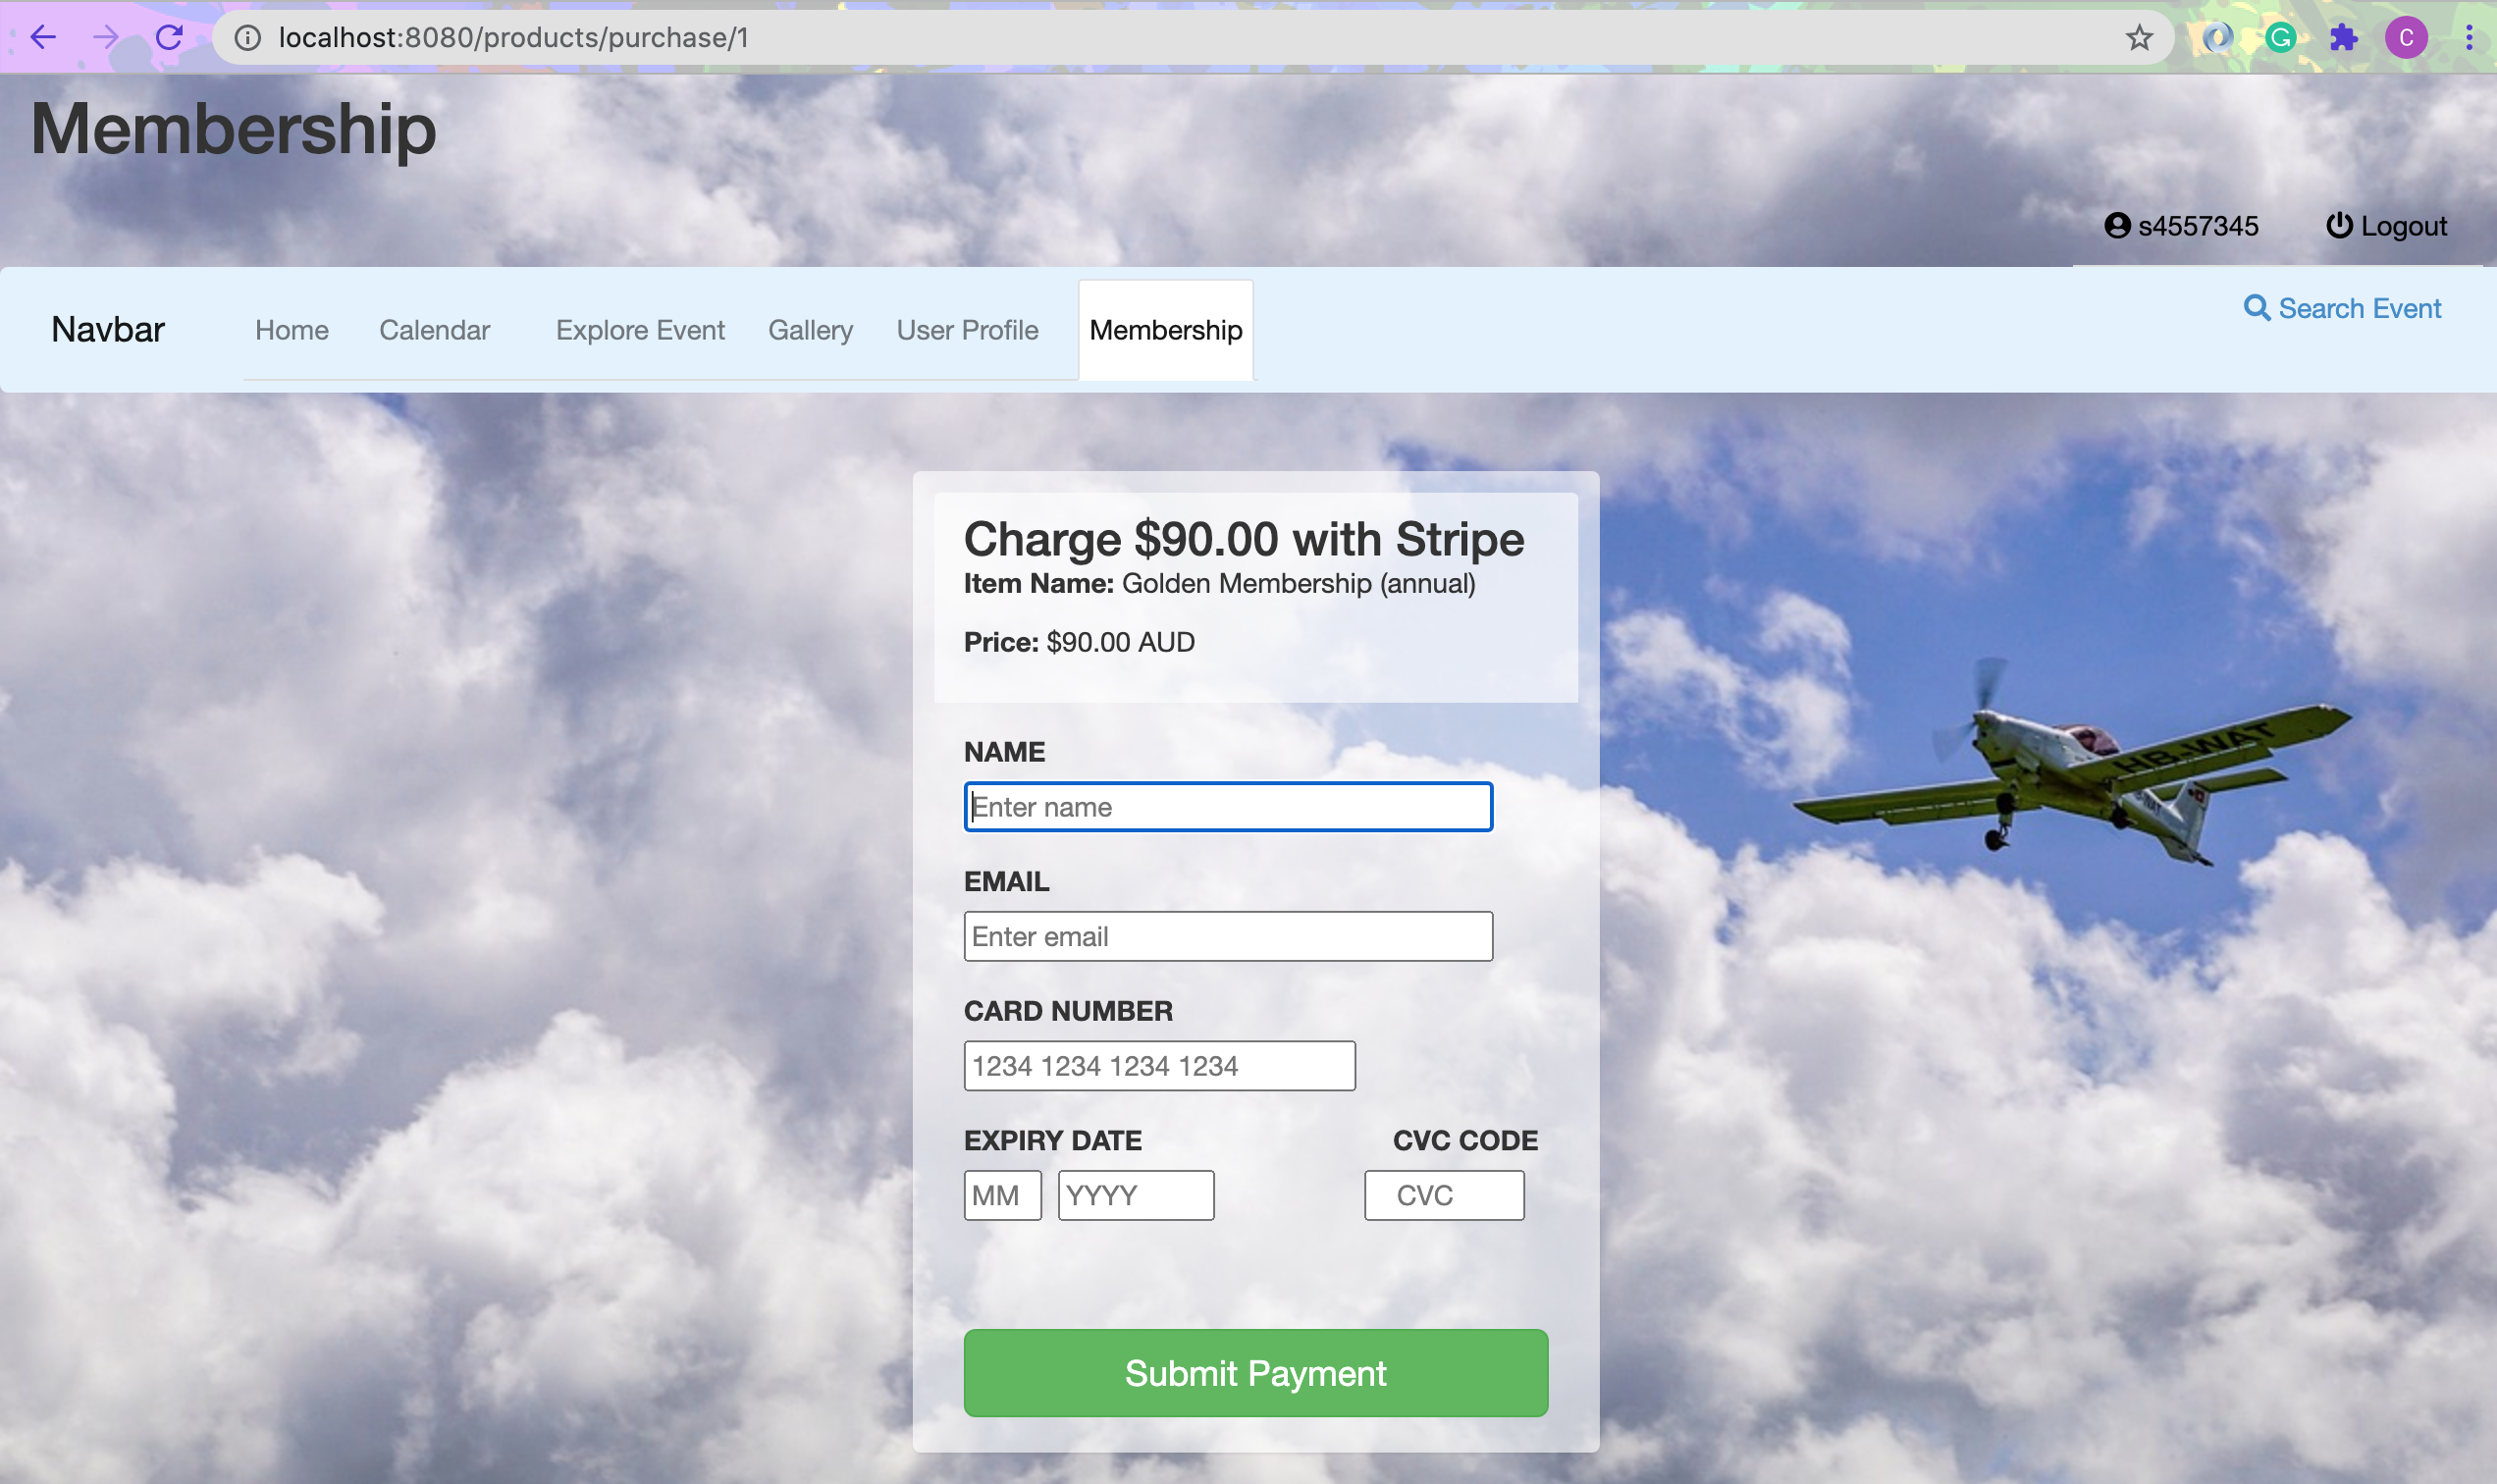Open the Chrome three-dot menu

coord(2469,38)
